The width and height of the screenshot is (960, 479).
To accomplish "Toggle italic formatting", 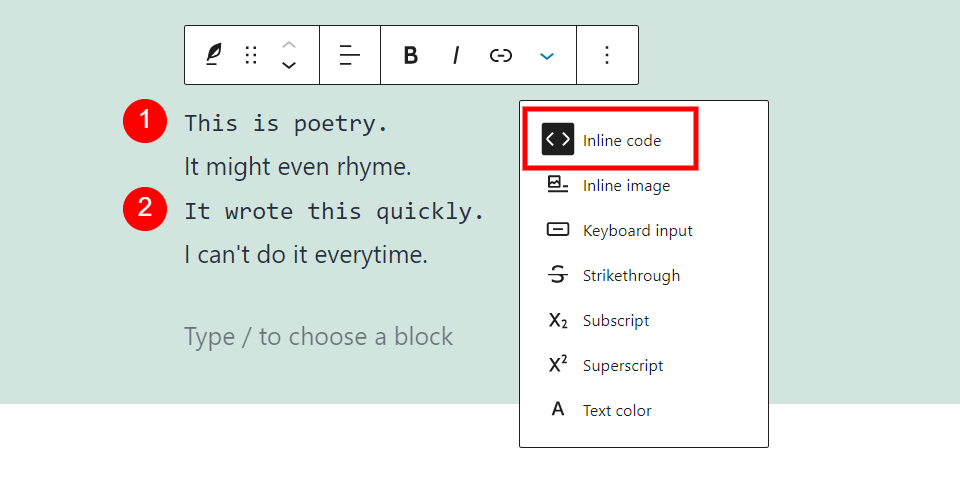I will point(456,55).
